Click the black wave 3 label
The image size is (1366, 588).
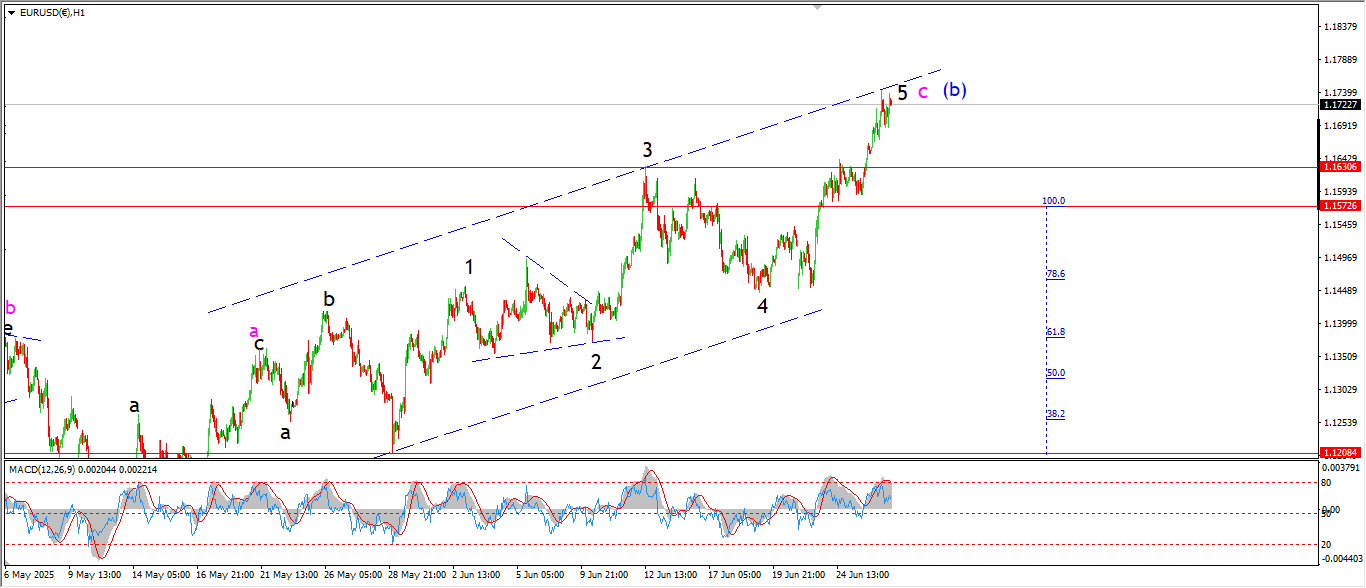pos(647,150)
